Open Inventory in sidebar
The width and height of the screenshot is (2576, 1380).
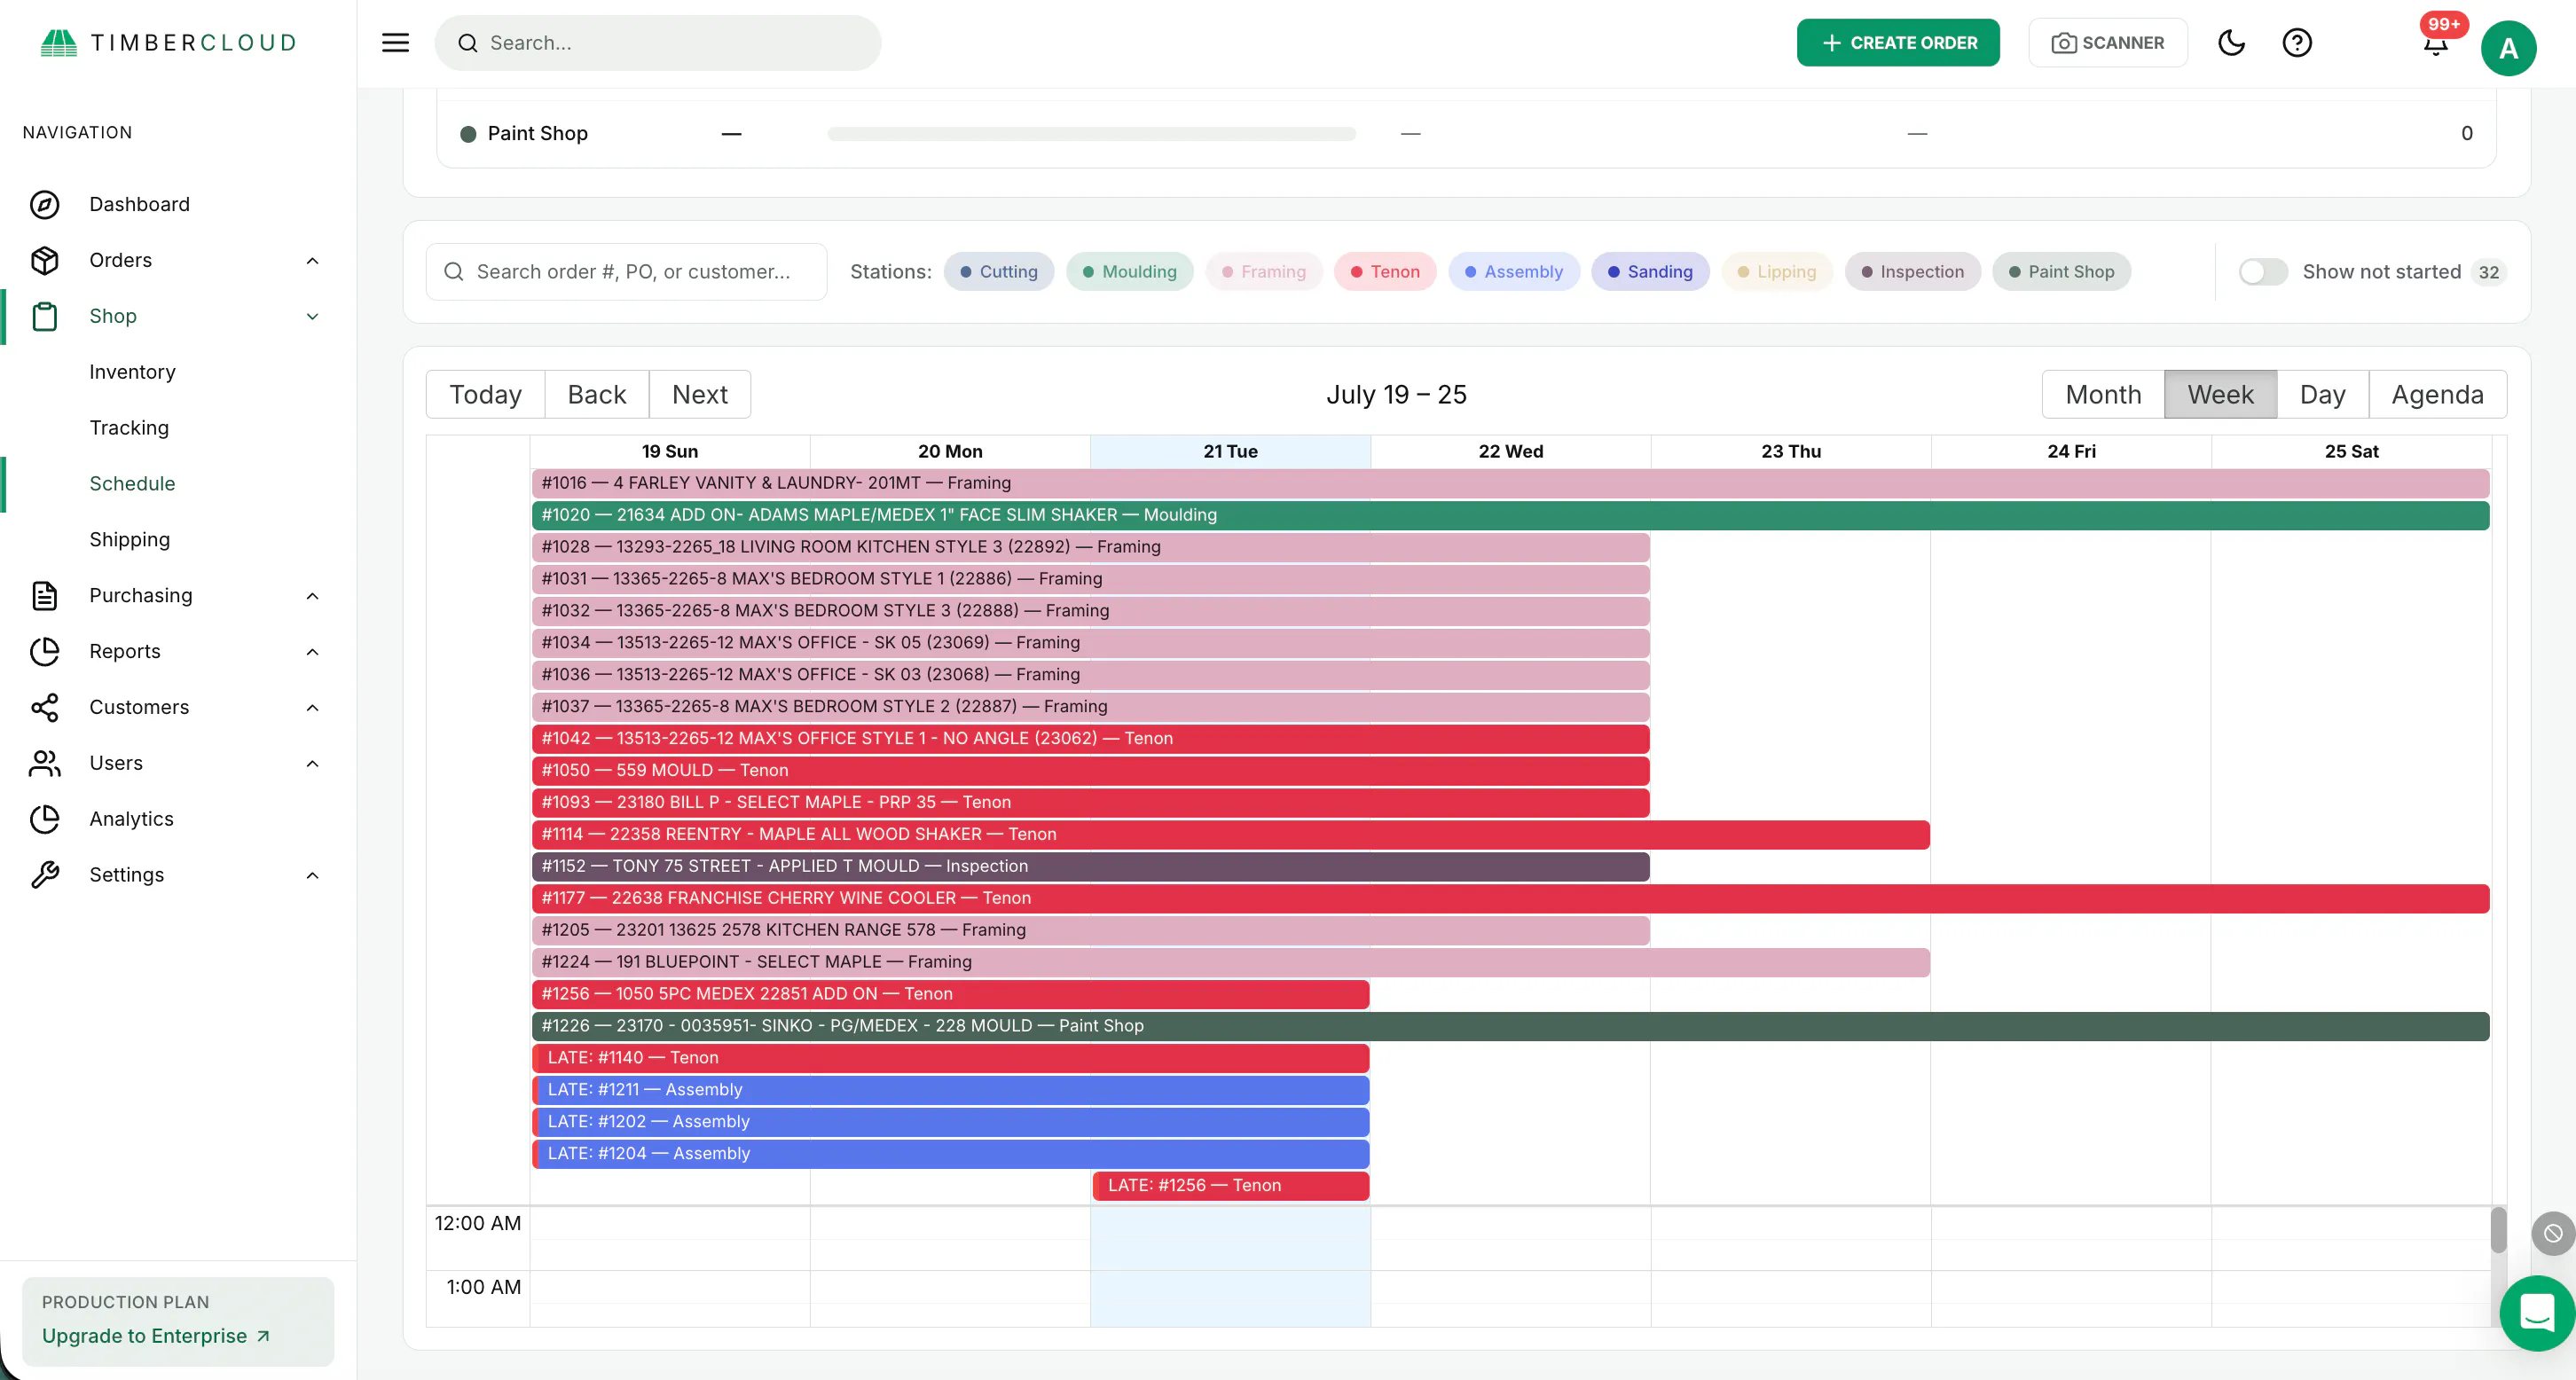click(132, 372)
